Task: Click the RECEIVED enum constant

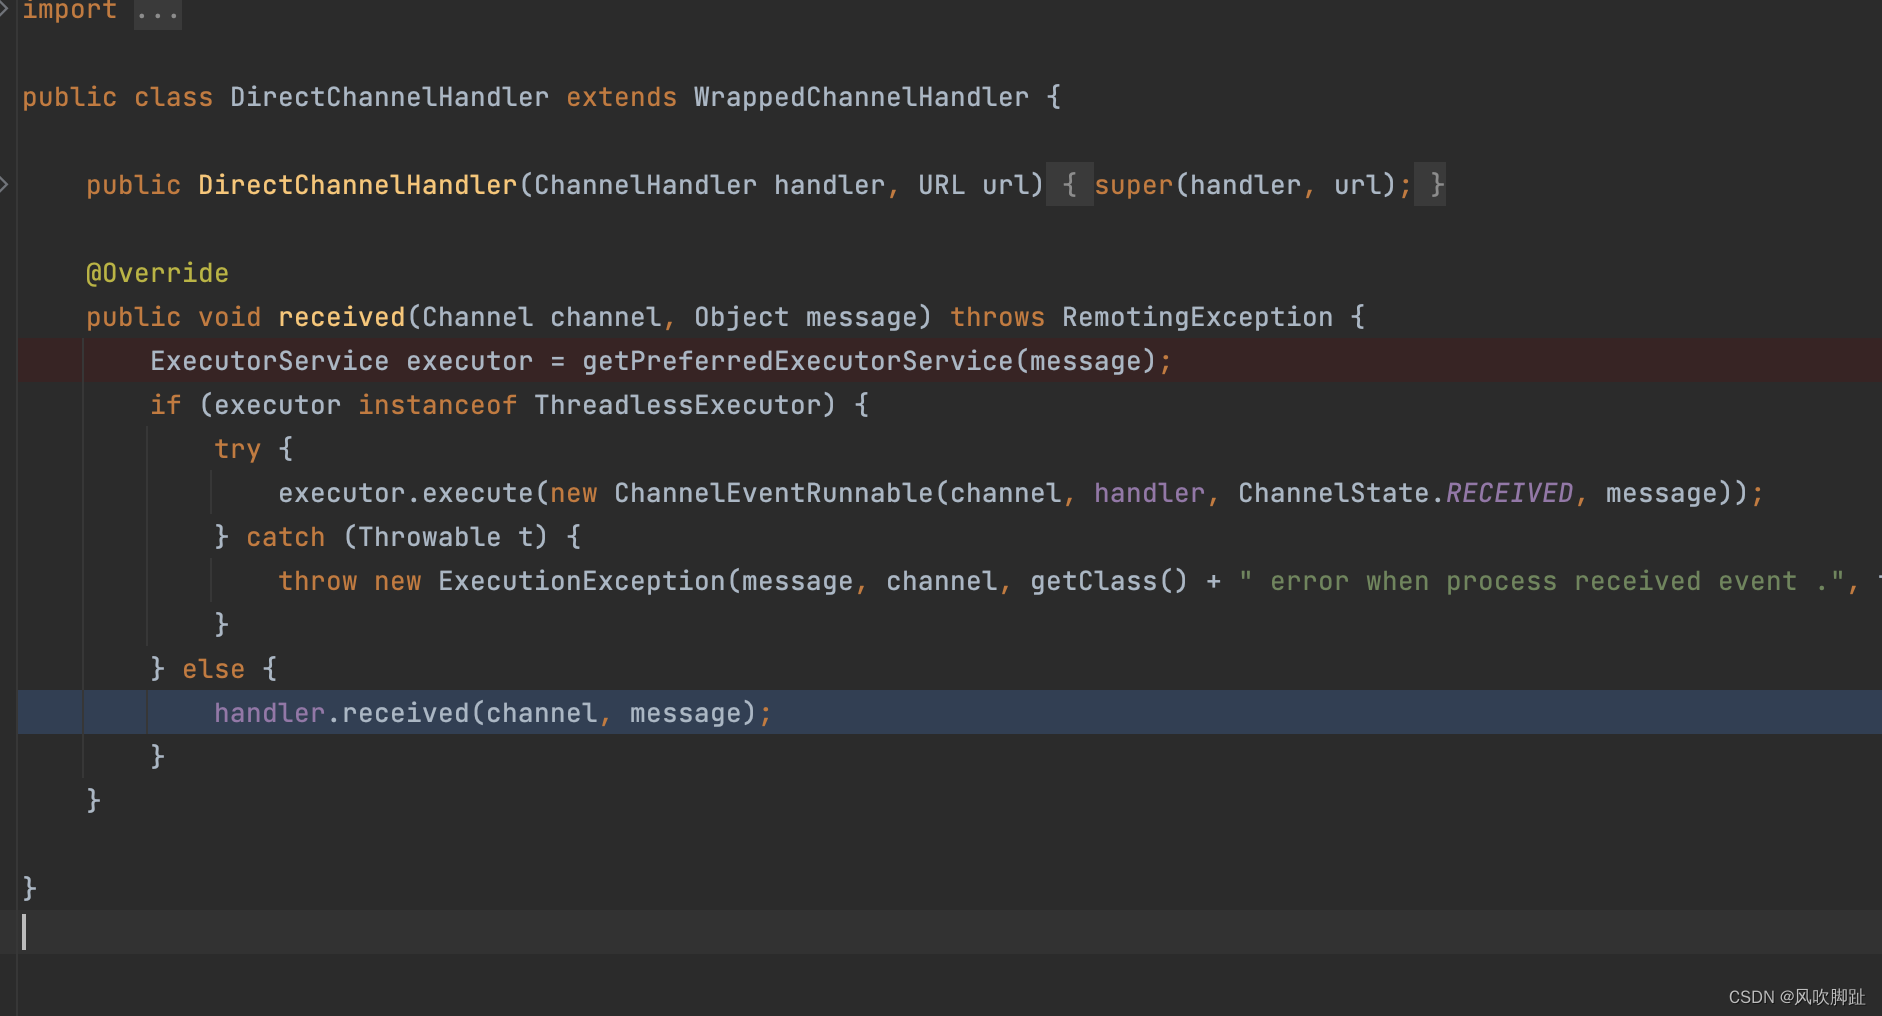Action: click(x=1509, y=493)
